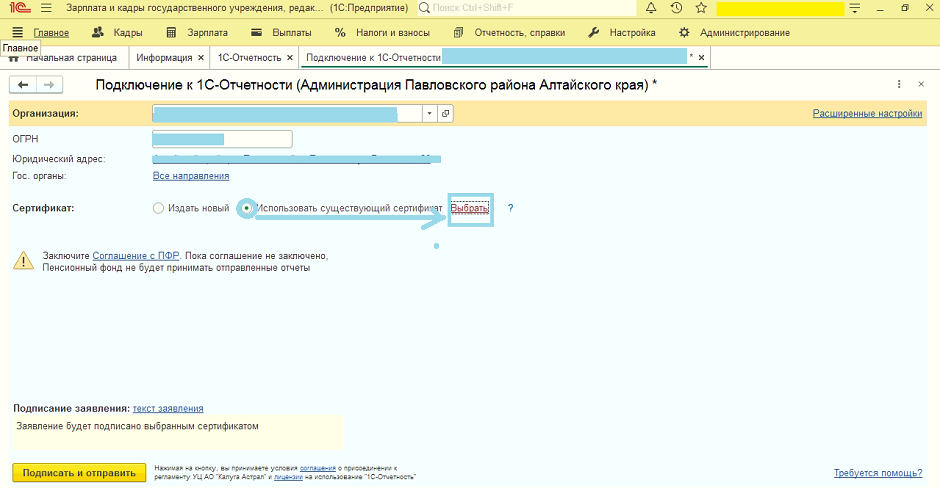Open the Соглашение с ПФР link
This screenshot has width=940, height=488.
(135, 256)
